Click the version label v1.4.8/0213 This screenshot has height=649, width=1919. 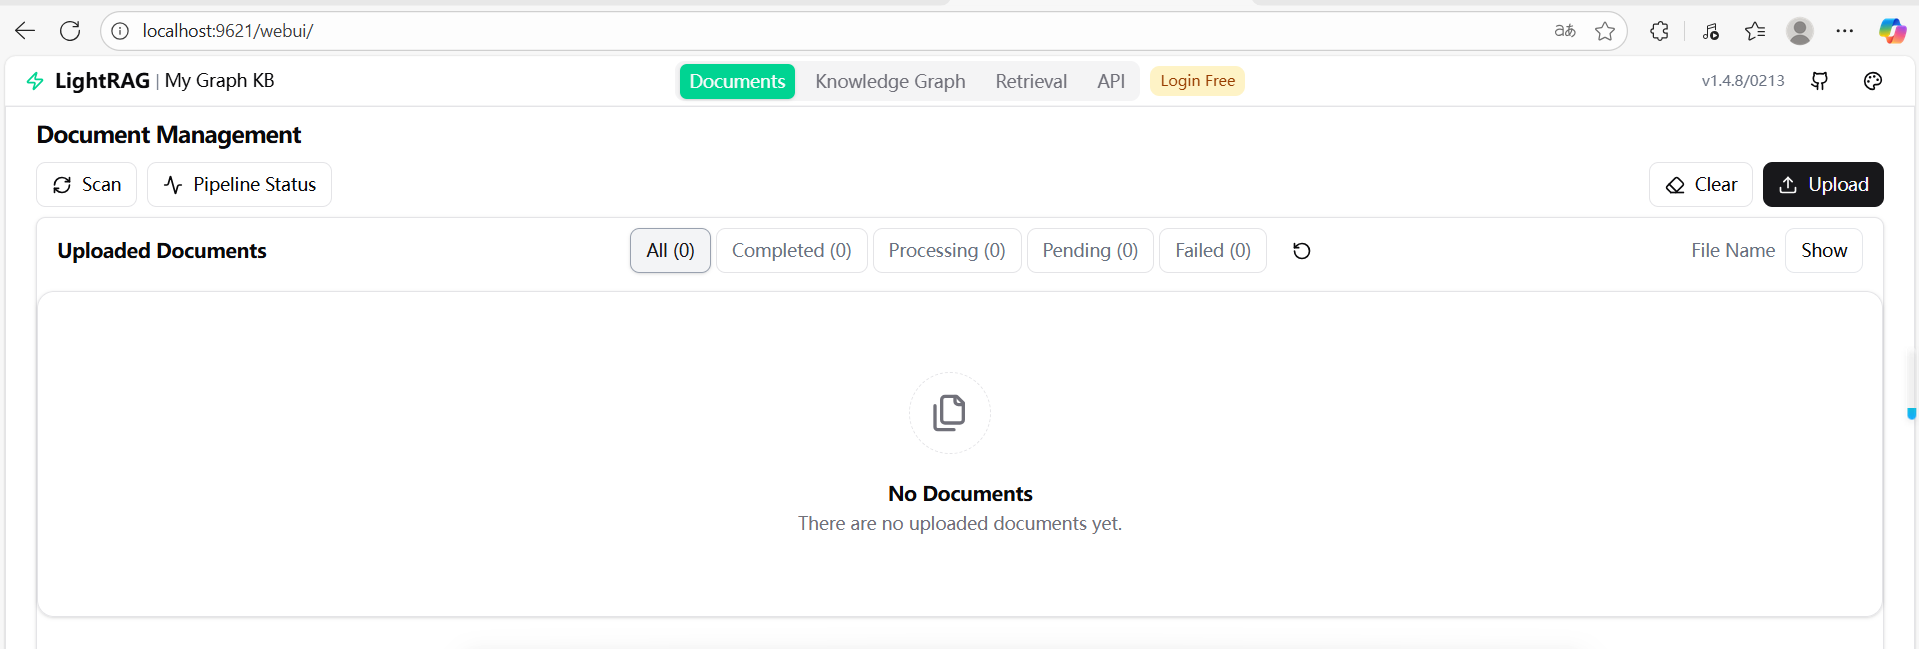click(x=1743, y=81)
